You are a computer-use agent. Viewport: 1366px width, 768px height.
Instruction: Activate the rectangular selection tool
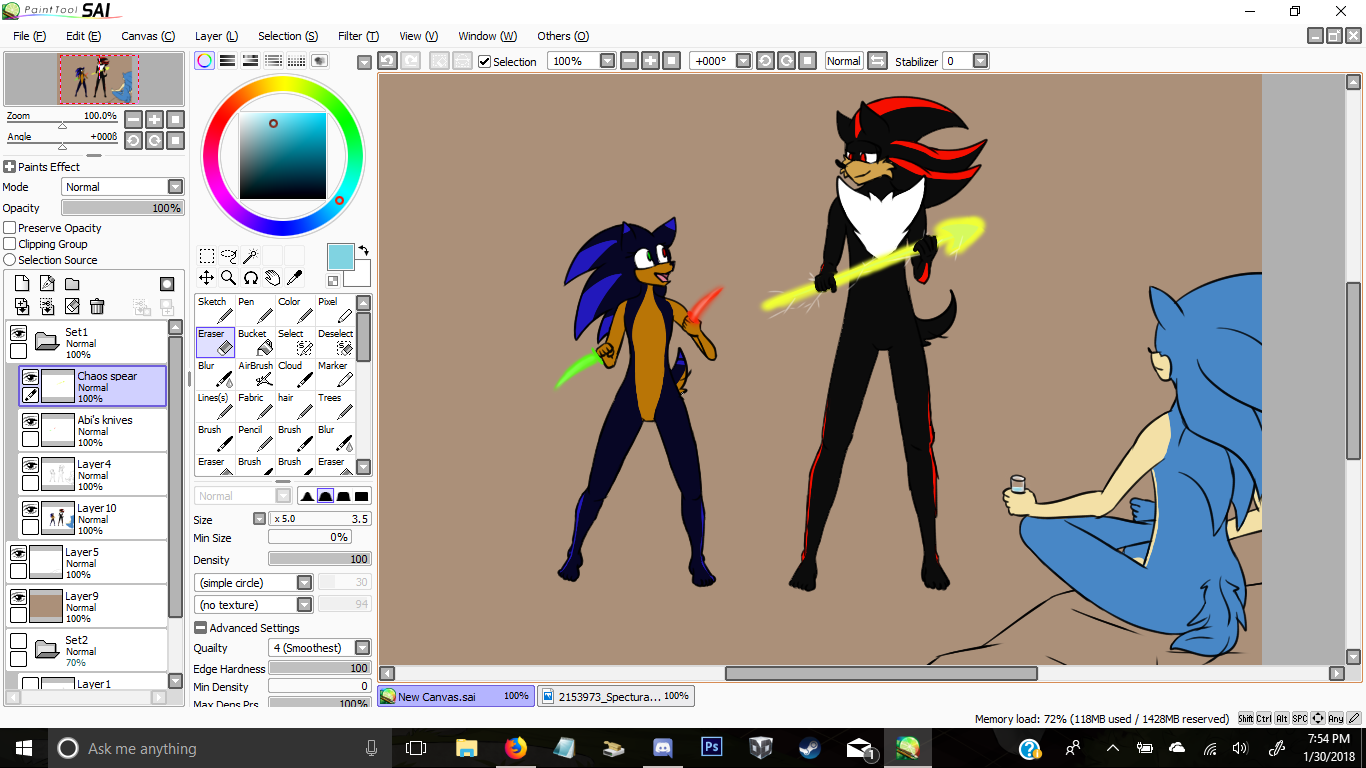click(206, 256)
